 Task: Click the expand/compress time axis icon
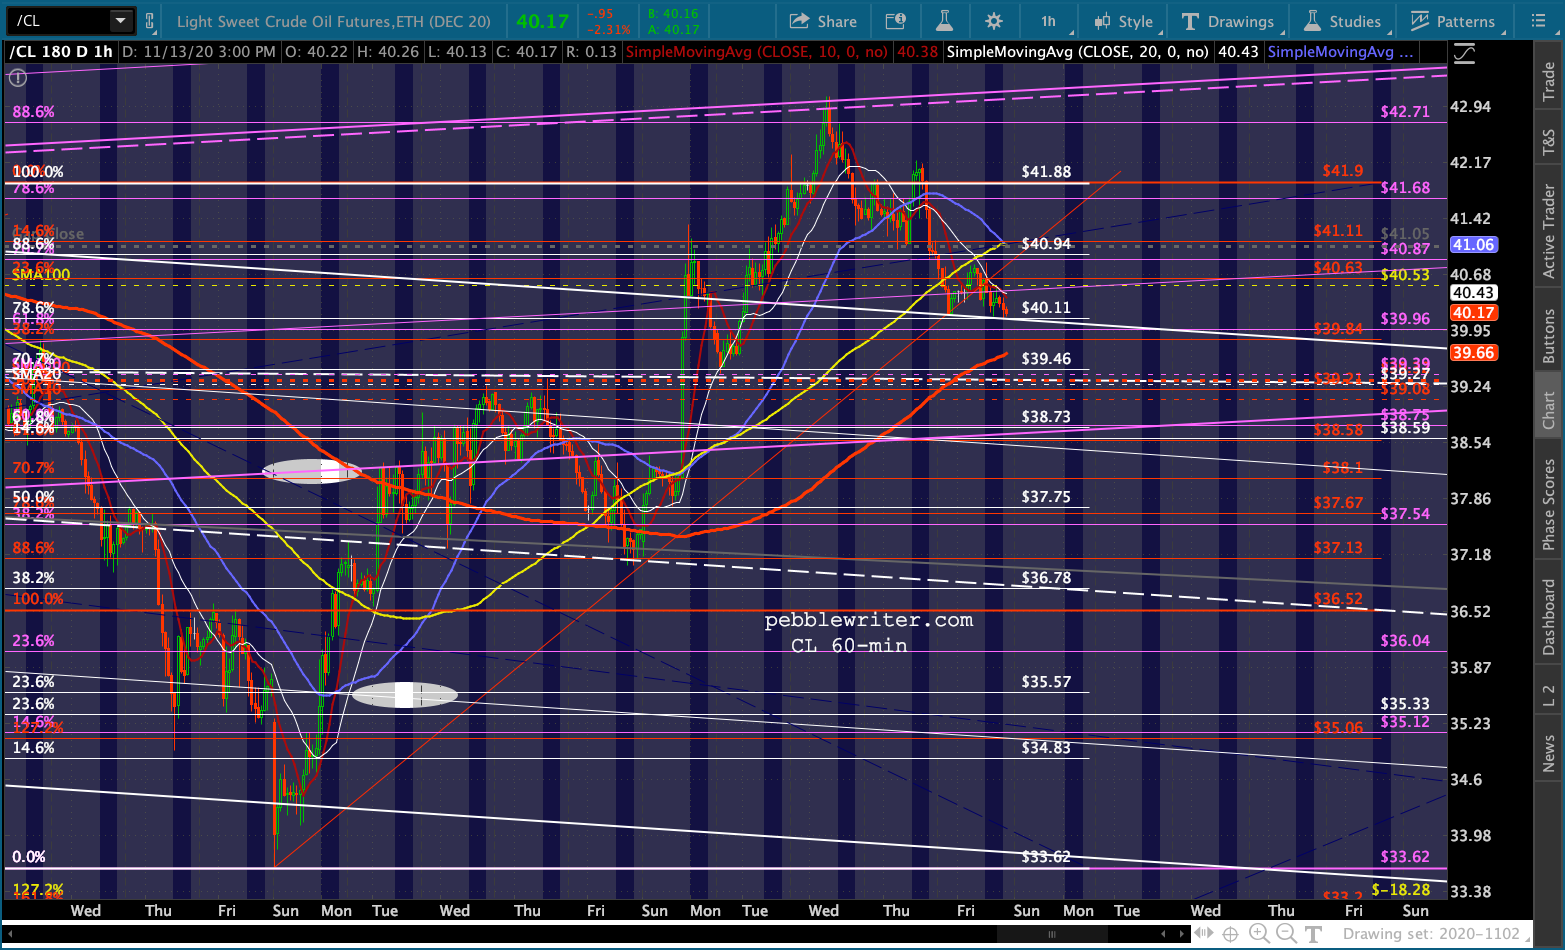[1205, 934]
